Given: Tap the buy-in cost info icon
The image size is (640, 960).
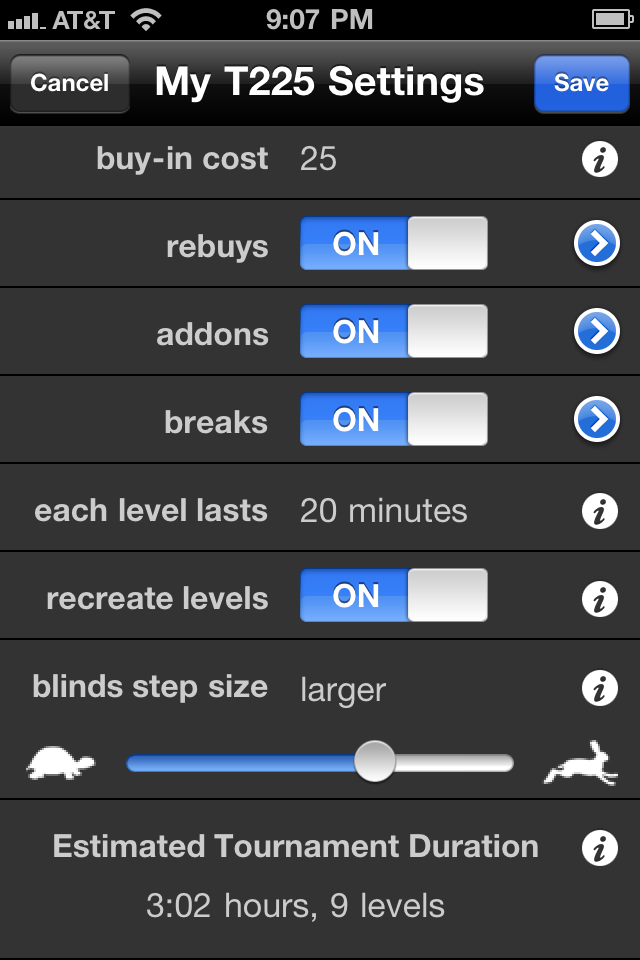Looking at the screenshot, I should tap(599, 159).
